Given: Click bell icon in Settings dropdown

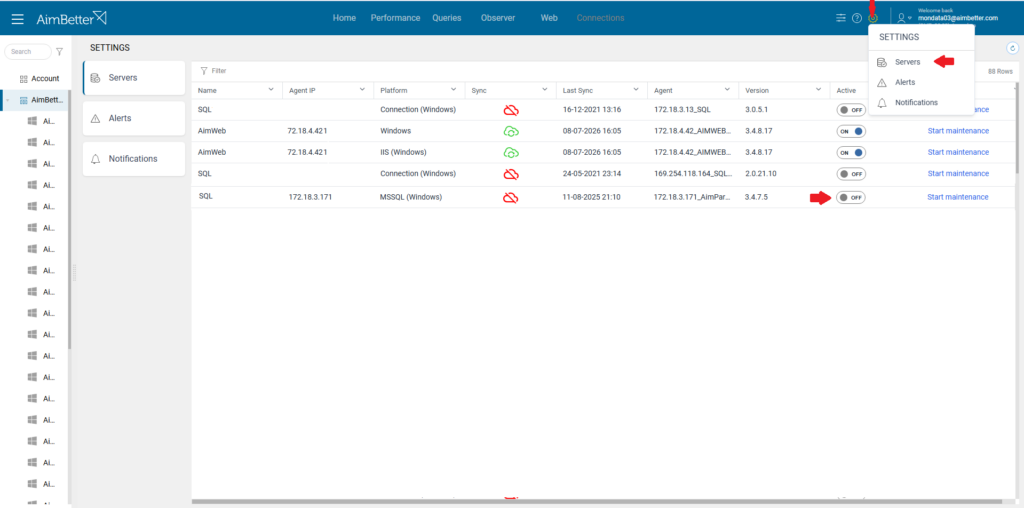Looking at the screenshot, I should point(882,103).
